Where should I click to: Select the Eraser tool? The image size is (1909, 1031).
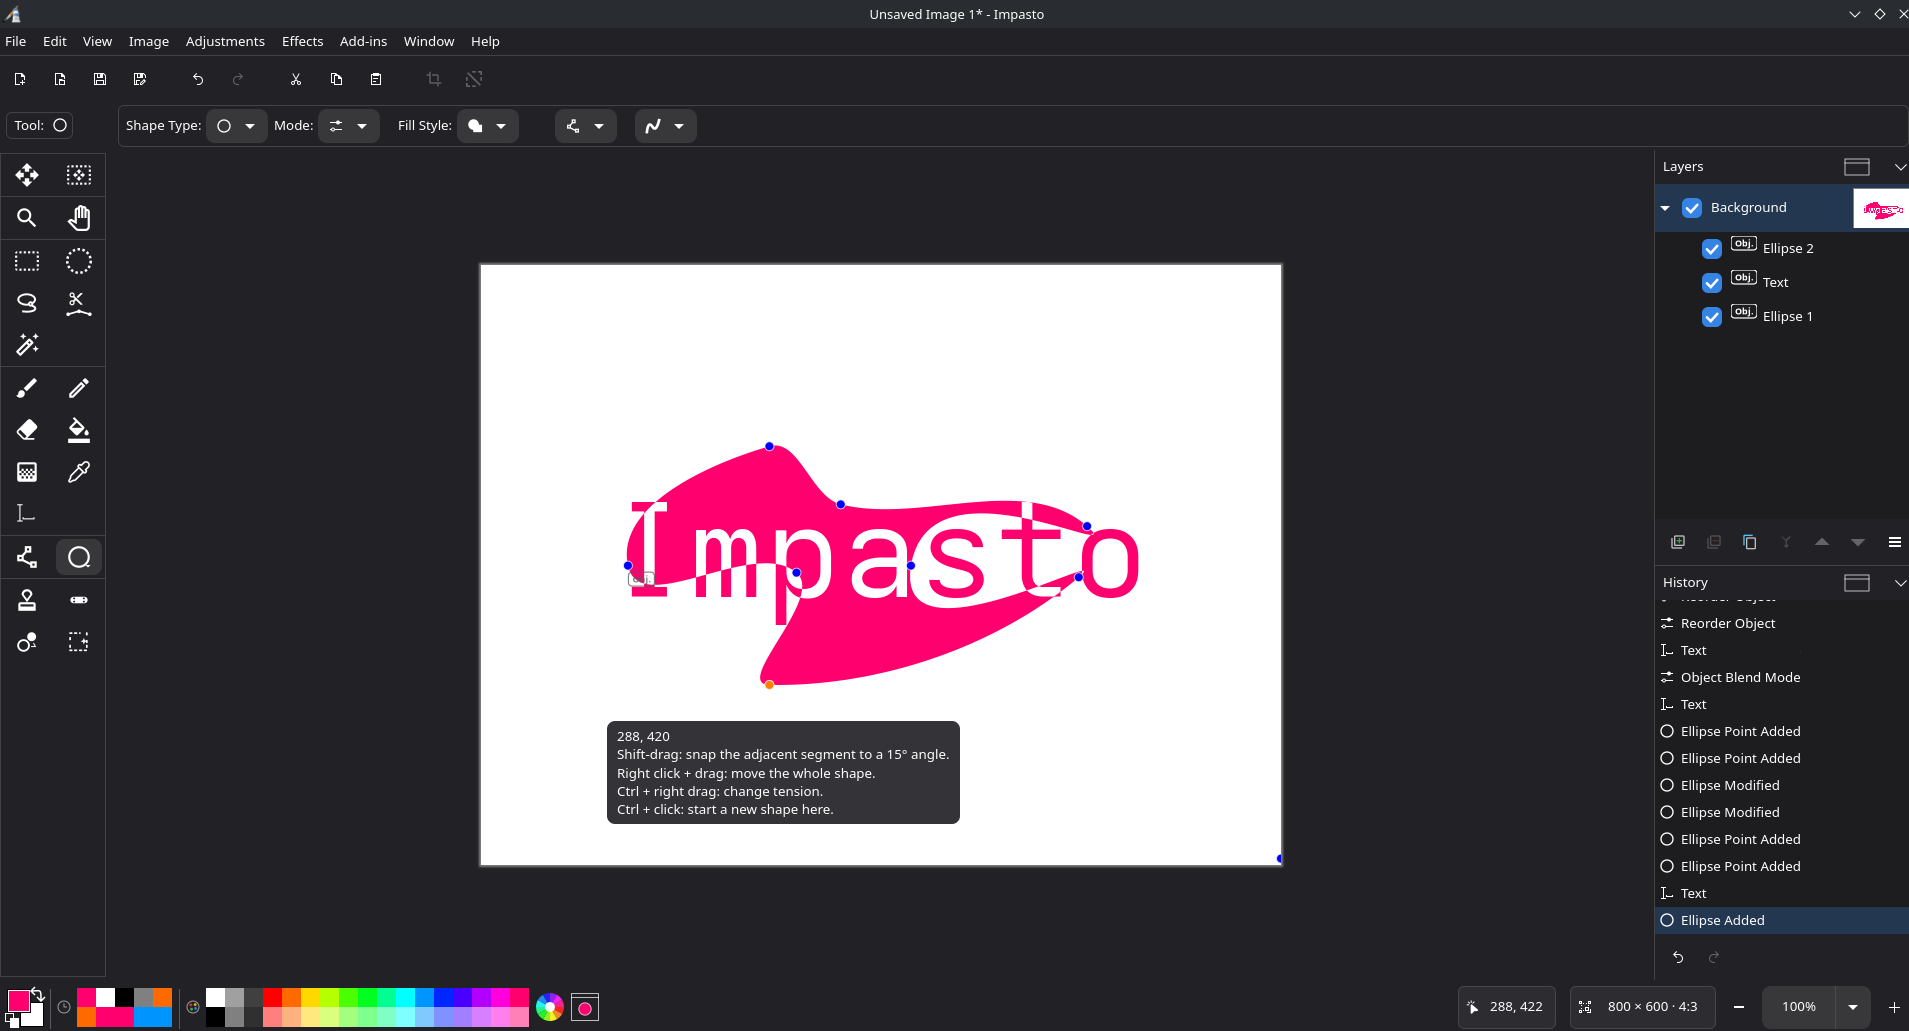(x=27, y=430)
